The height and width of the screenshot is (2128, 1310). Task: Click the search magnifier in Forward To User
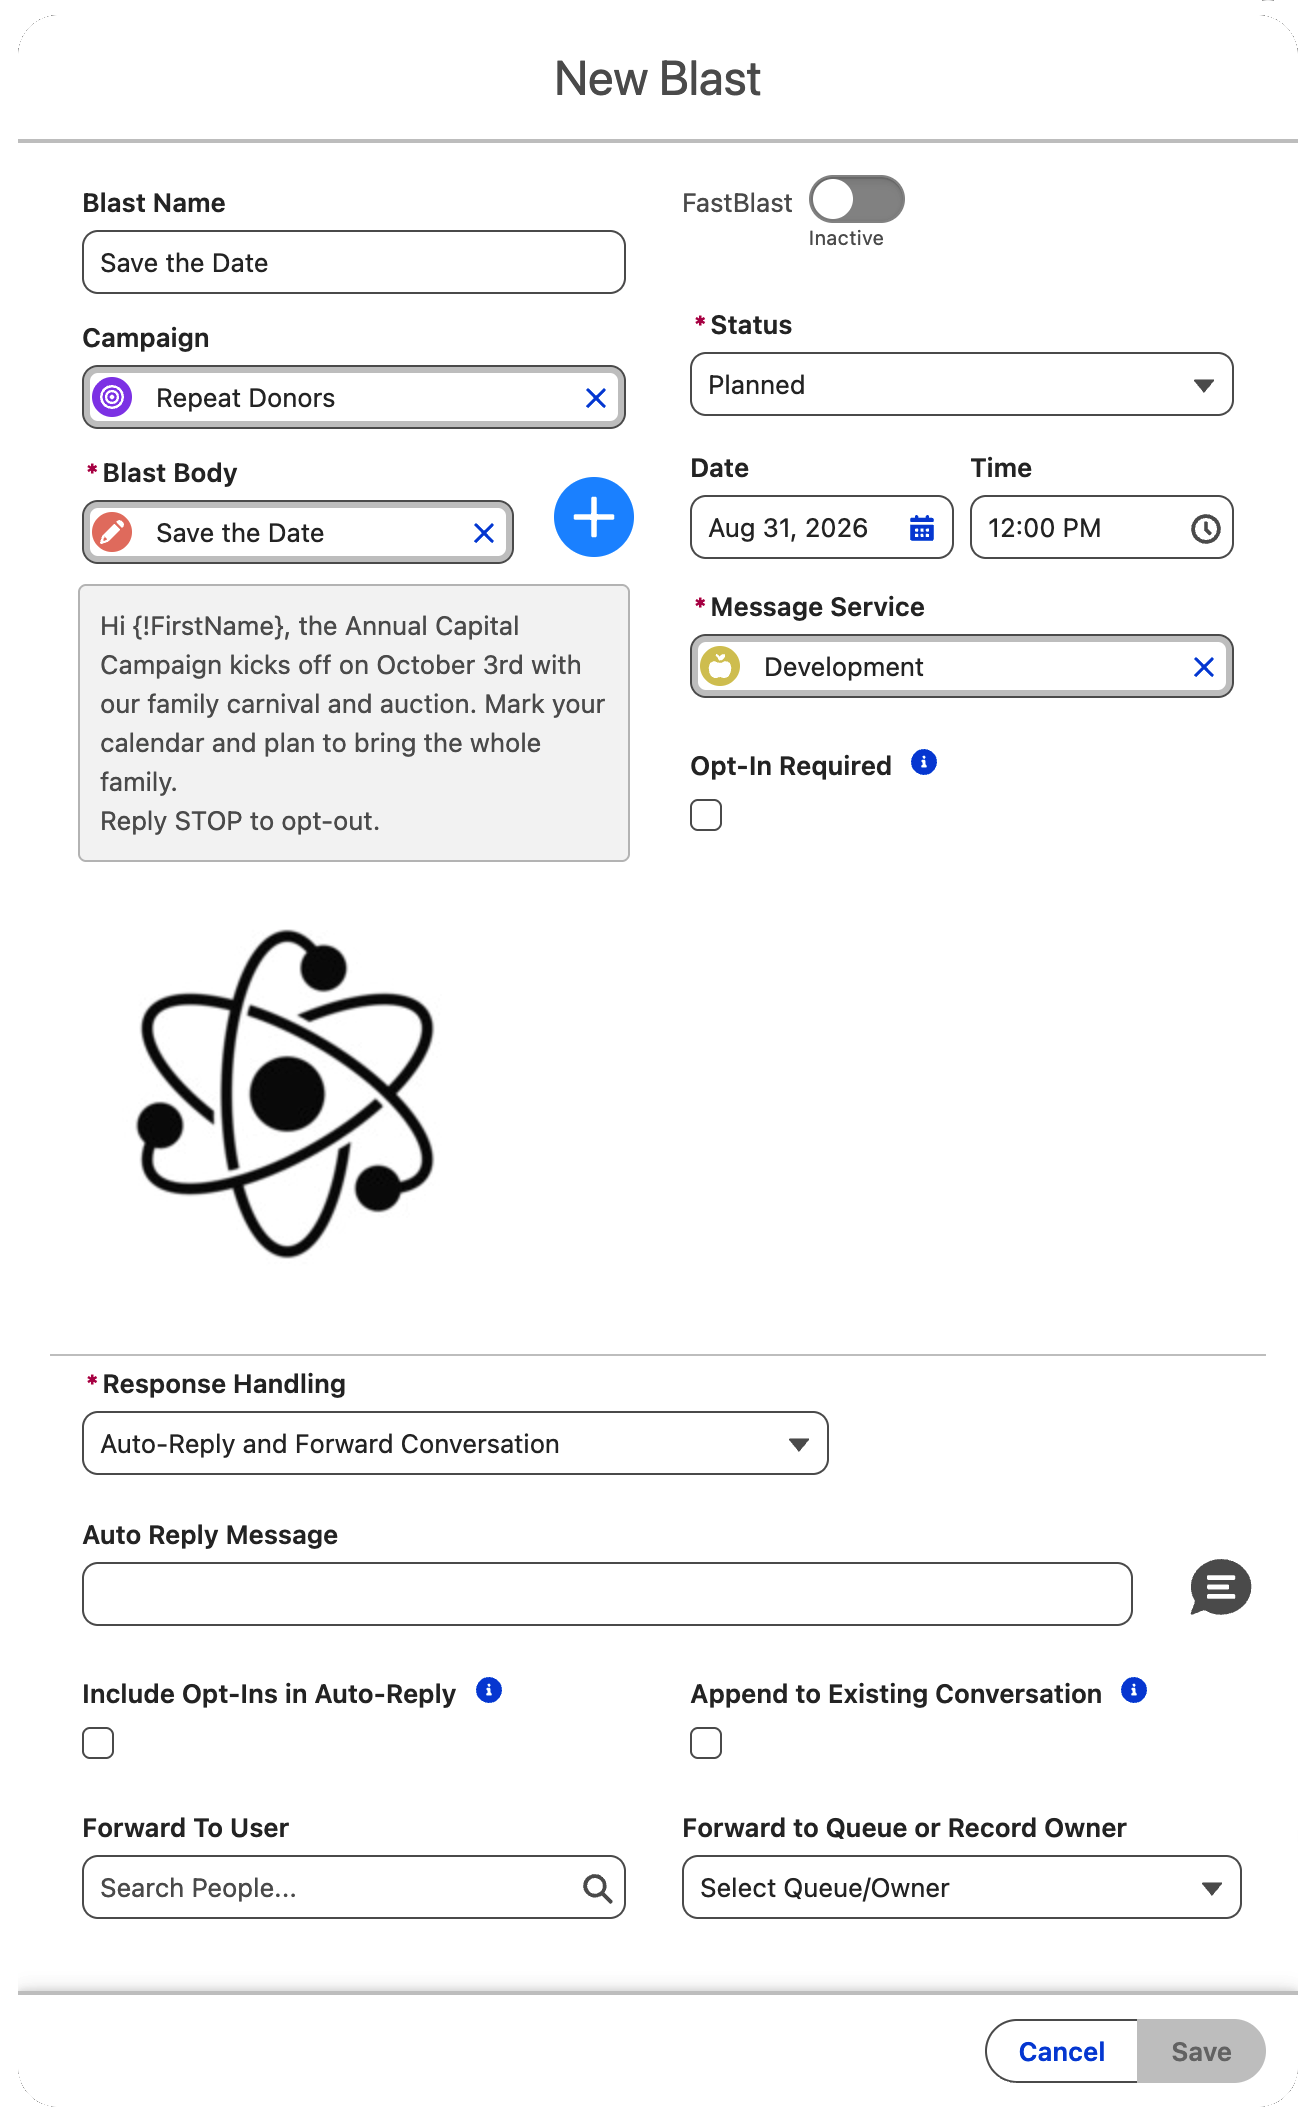pyautogui.click(x=597, y=1888)
